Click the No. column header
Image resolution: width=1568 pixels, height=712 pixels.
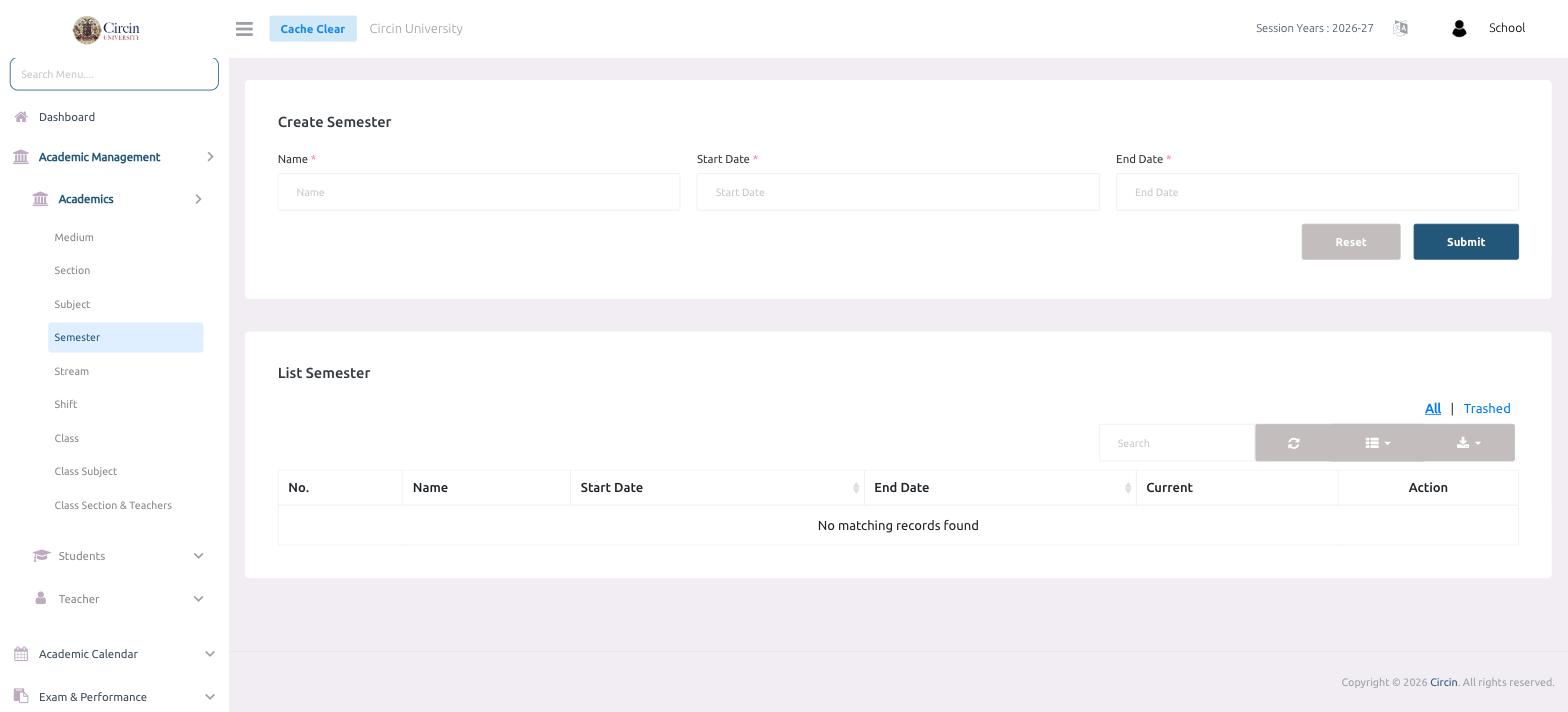(x=340, y=488)
